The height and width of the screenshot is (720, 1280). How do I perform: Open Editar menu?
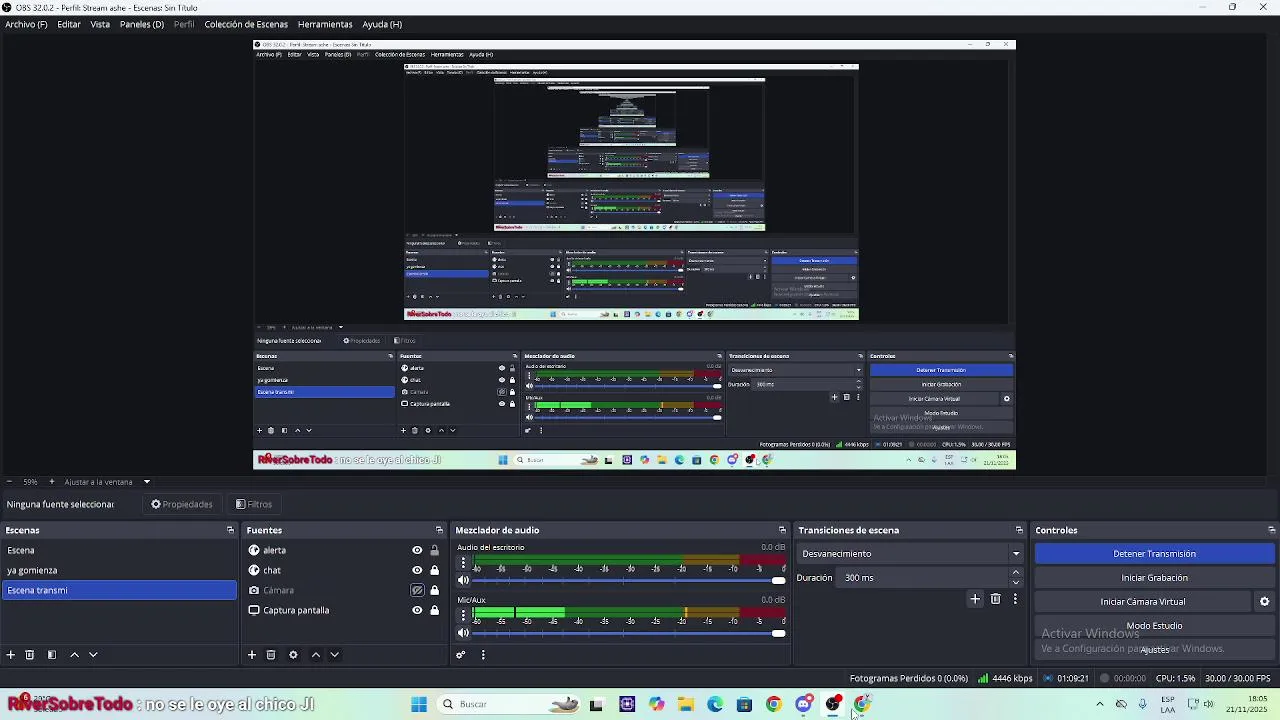coord(69,24)
